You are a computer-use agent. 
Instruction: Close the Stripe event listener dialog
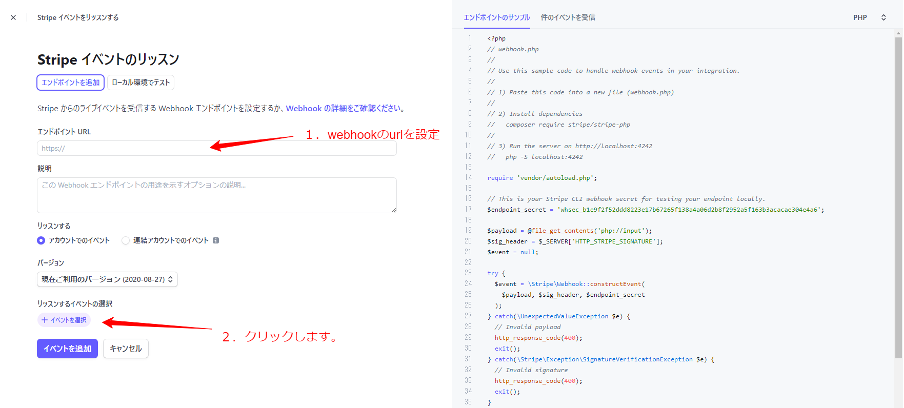coord(13,18)
